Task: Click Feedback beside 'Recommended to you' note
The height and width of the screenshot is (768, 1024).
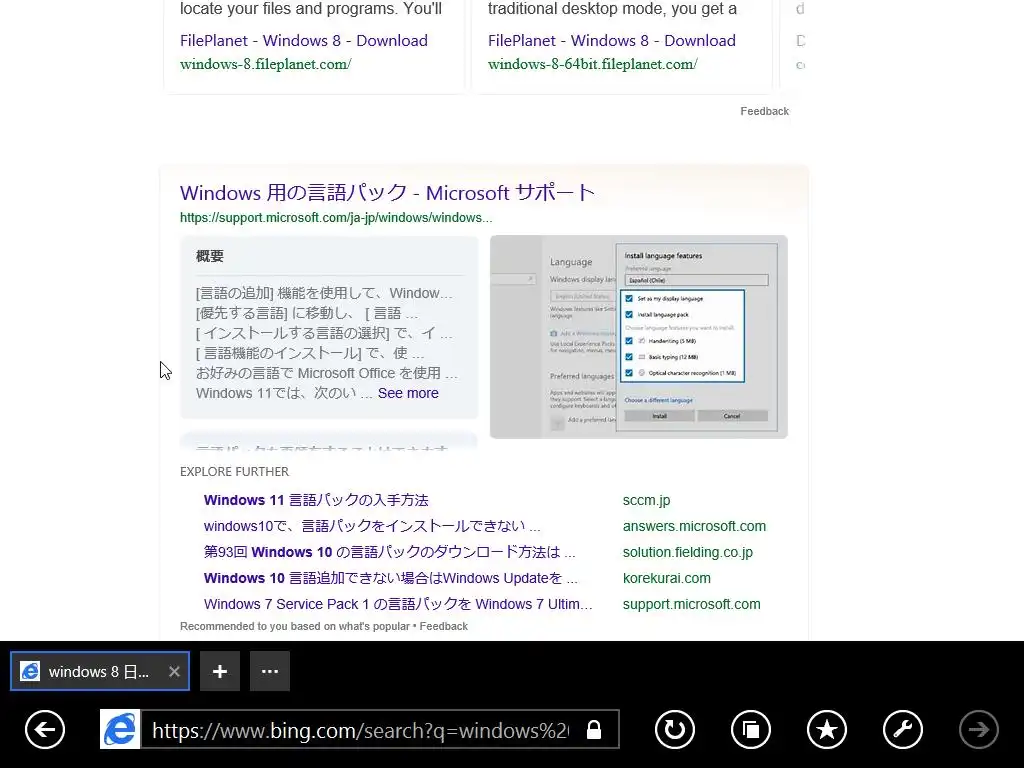Action: (443, 626)
